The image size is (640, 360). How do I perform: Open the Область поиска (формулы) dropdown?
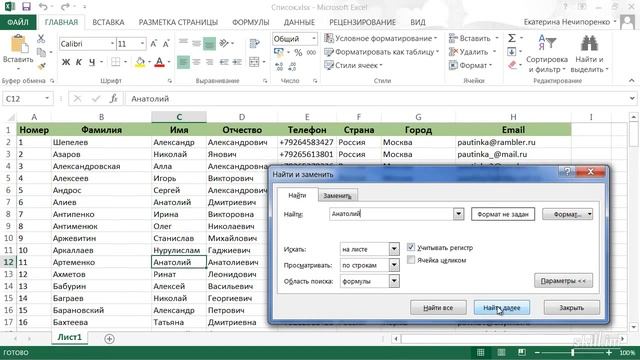(x=394, y=281)
